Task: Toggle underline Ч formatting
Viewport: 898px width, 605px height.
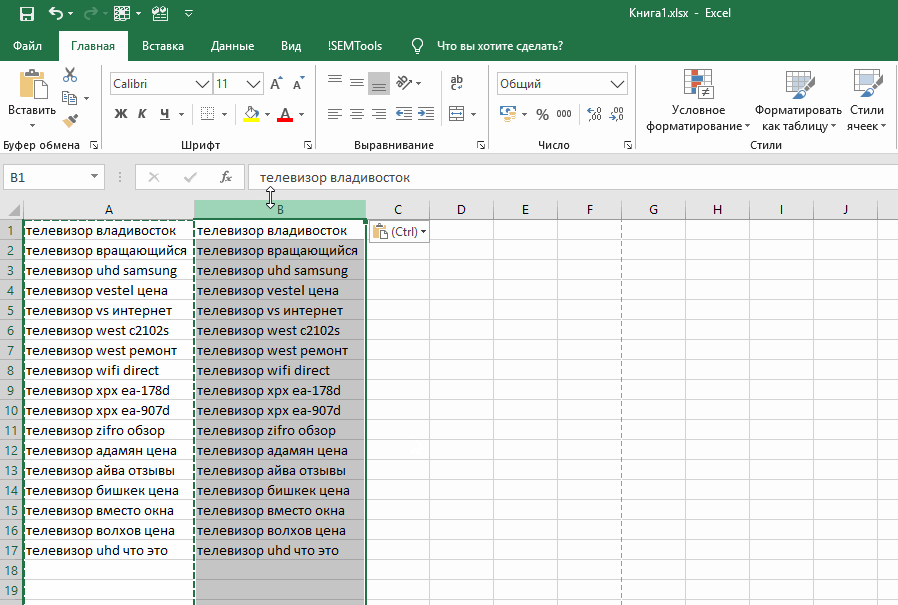Action: 165,113
